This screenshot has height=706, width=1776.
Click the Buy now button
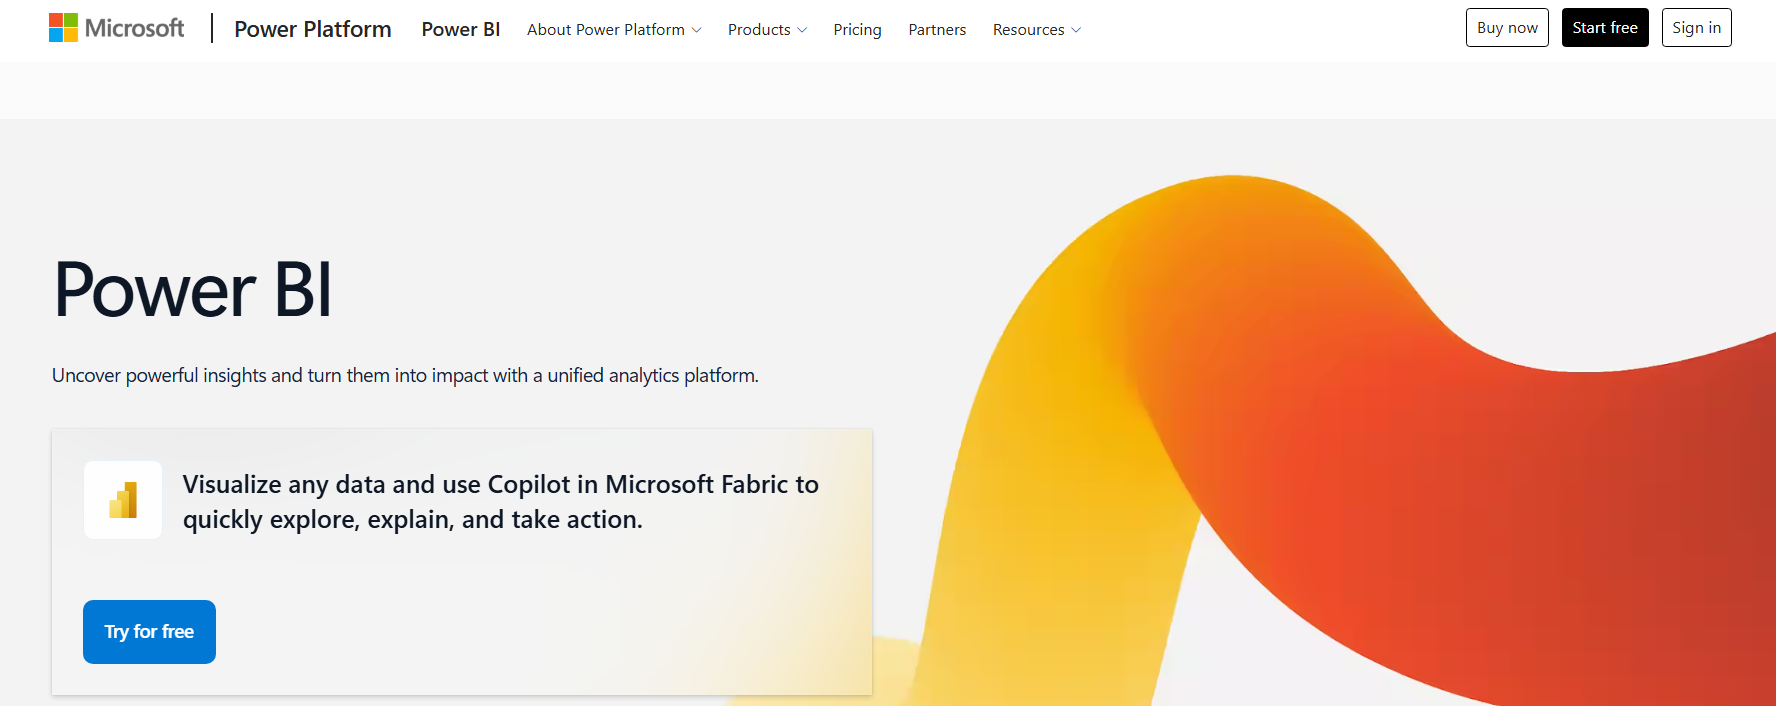(1507, 27)
